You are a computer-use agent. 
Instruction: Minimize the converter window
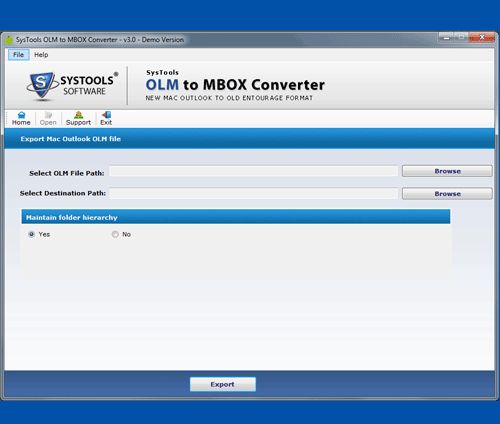447,38
